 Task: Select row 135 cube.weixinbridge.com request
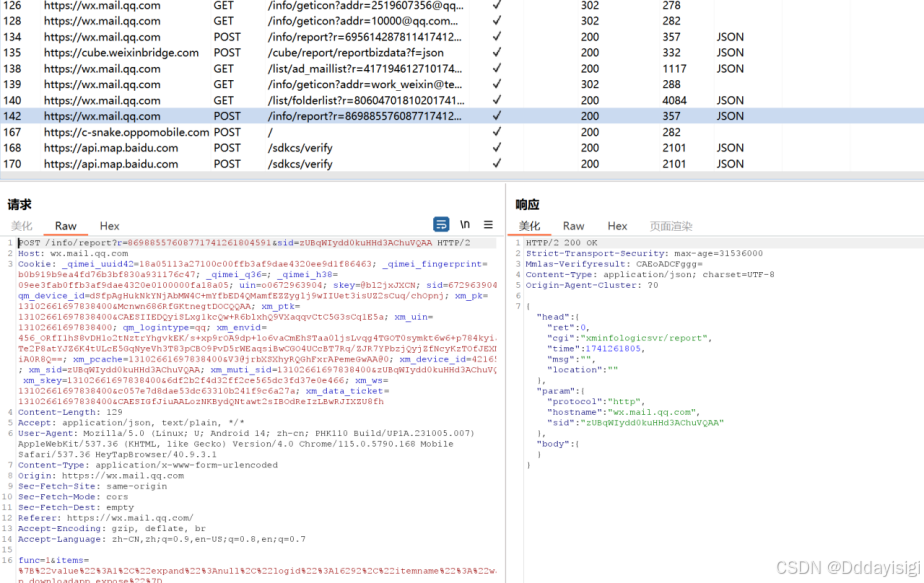coord(462,52)
